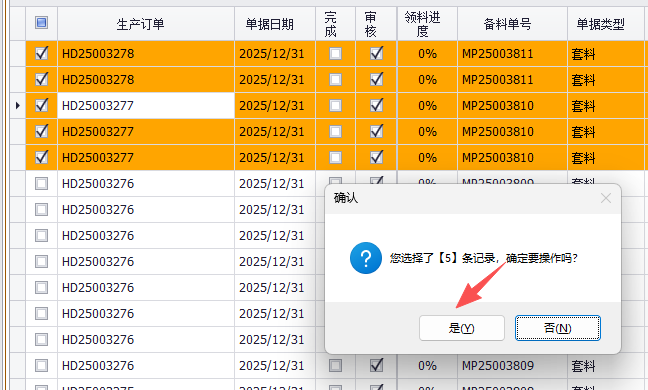
Task: Click 是(Y) to confirm the operation
Action: [x=462, y=328]
